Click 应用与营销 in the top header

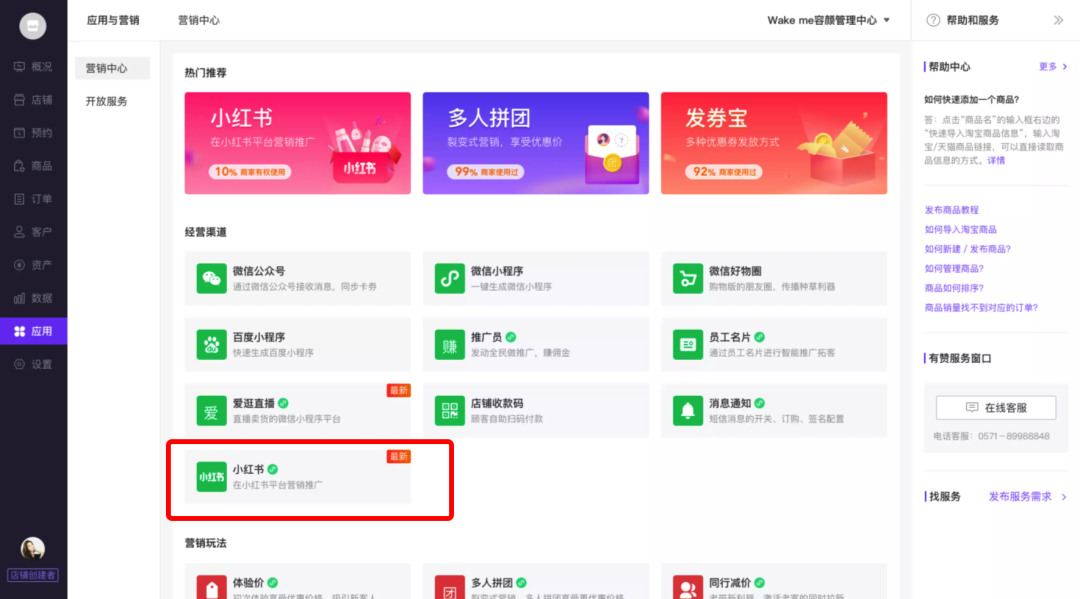click(113, 20)
